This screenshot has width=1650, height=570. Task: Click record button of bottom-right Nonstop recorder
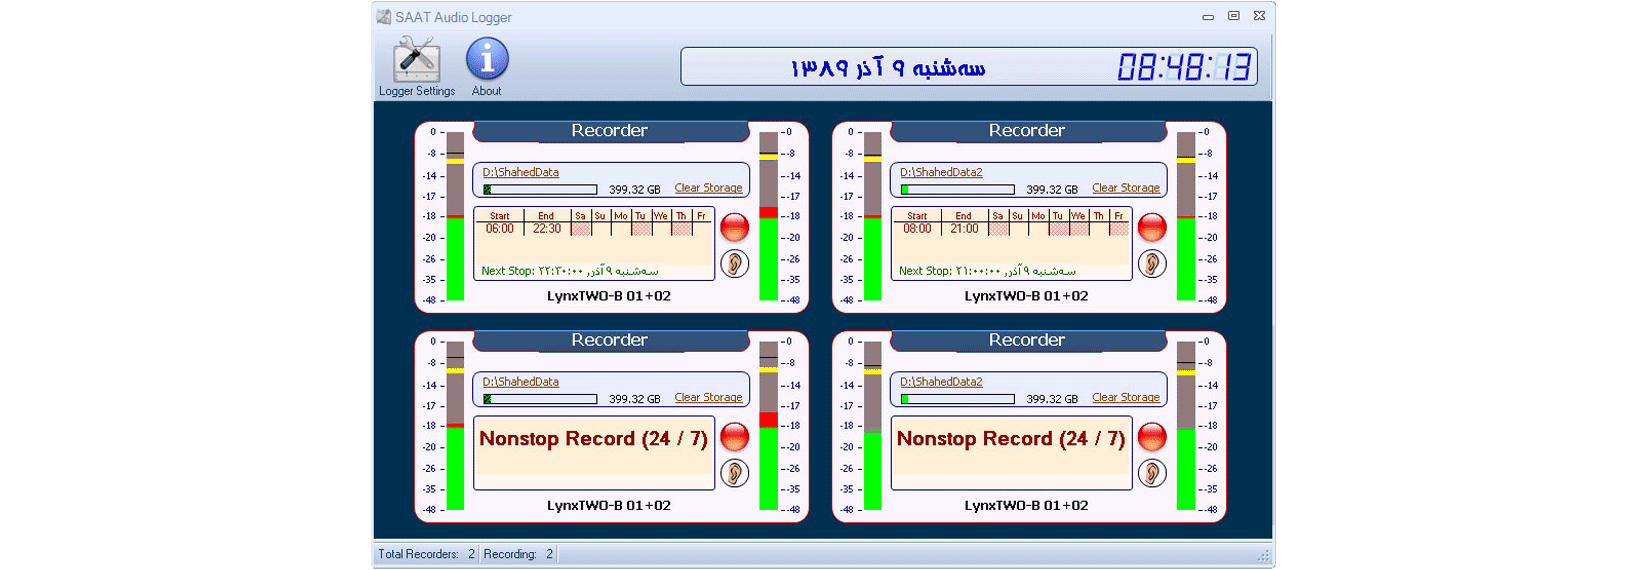point(1152,437)
